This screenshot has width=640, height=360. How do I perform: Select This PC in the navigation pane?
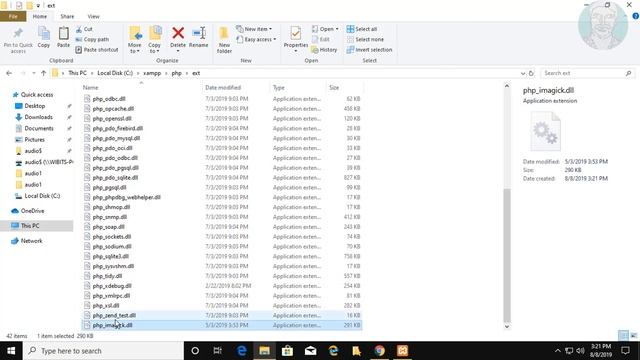tap(30, 225)
